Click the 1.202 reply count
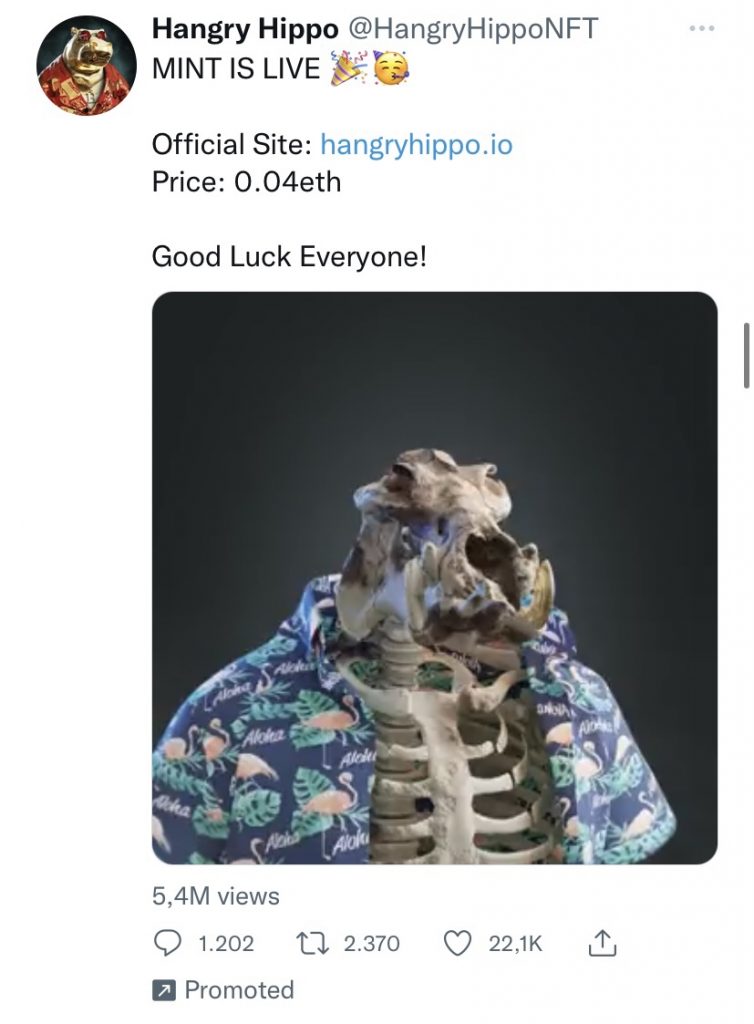Viewport: 754px width, 1024px height. [227, 943]
